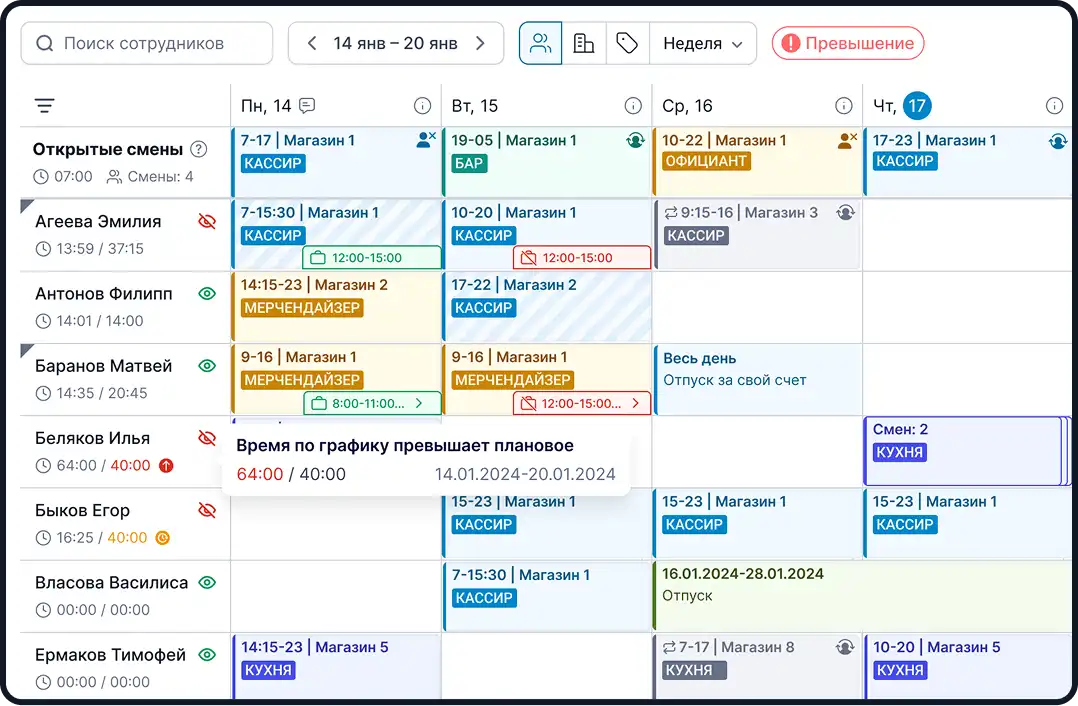
Task: Open Антонов's 17-22 КАССИР shift
Action: point(547,307)
